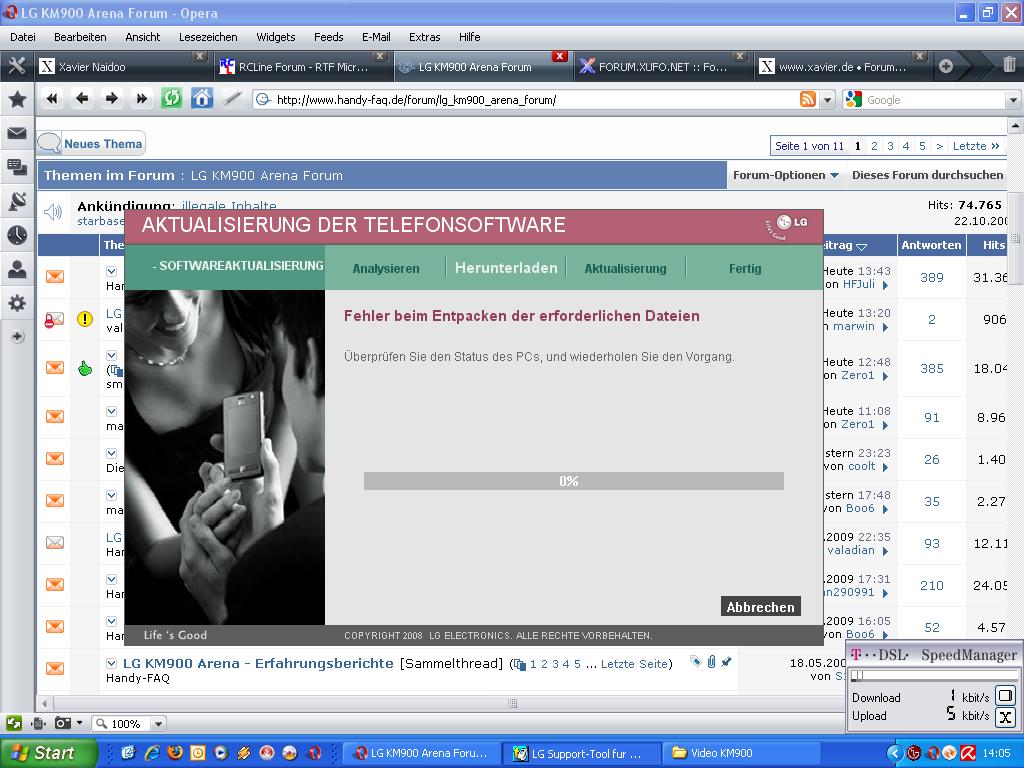This screenshot has height=768, width=1024.
Task: Switch to the www.xavier.de tab
Action: tap(842, 66)
